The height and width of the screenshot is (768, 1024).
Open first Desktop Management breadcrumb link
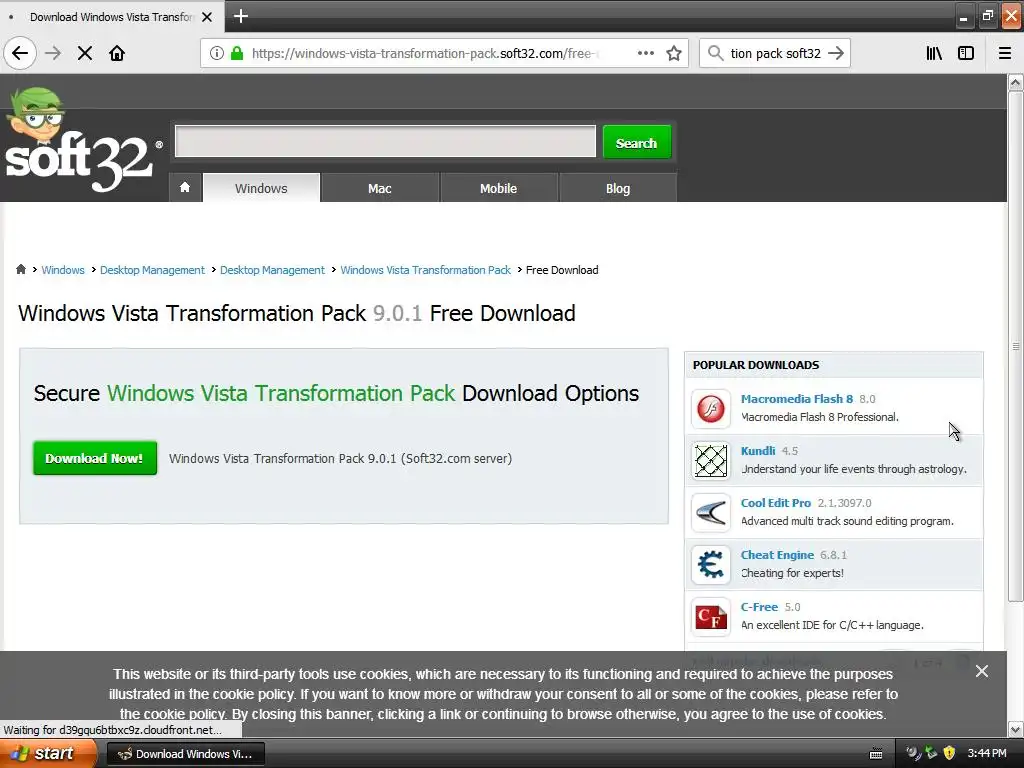click(152, 270)
